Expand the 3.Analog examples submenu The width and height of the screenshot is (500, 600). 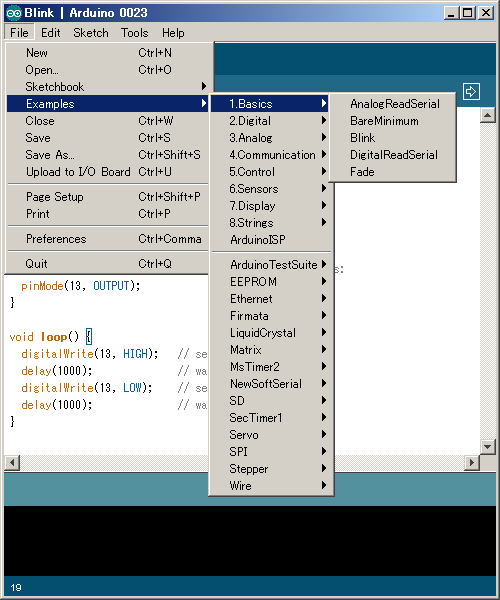click(x=270, y=138)
